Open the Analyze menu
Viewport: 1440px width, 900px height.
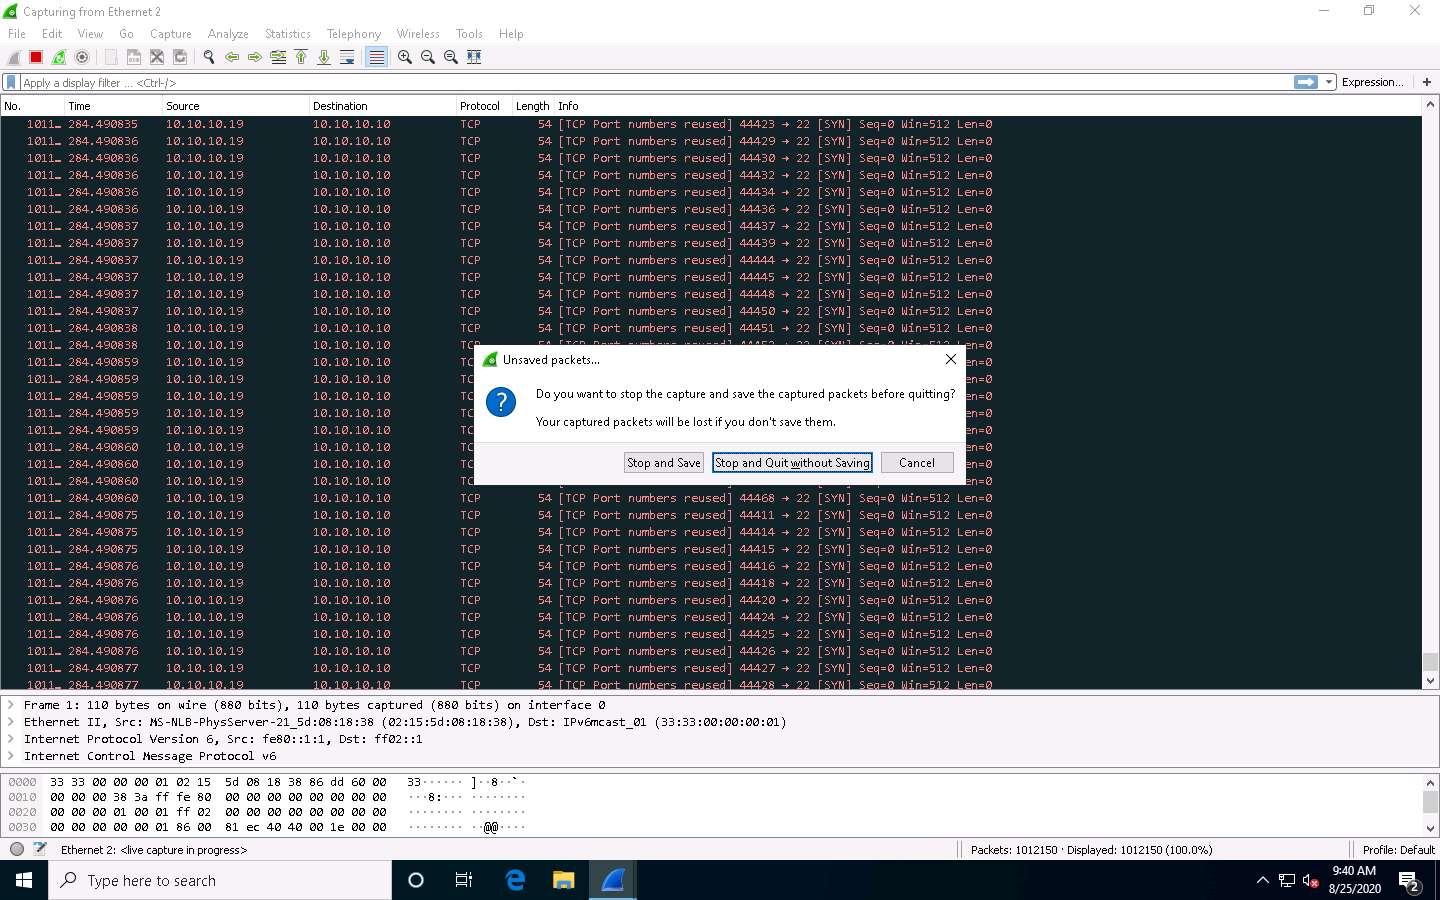[228, 33]
